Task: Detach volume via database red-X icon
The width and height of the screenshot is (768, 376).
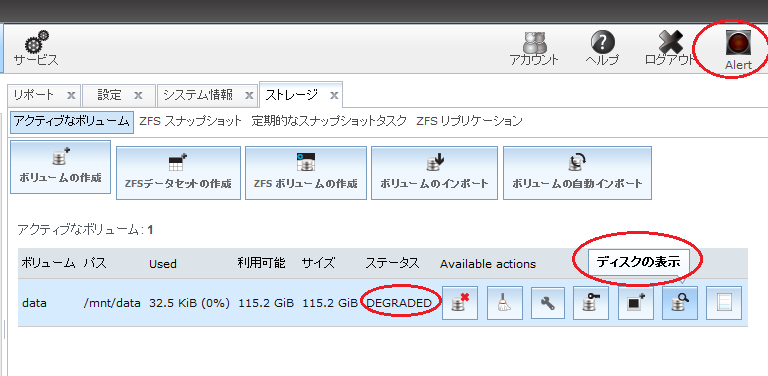Action: click(459, 304)
